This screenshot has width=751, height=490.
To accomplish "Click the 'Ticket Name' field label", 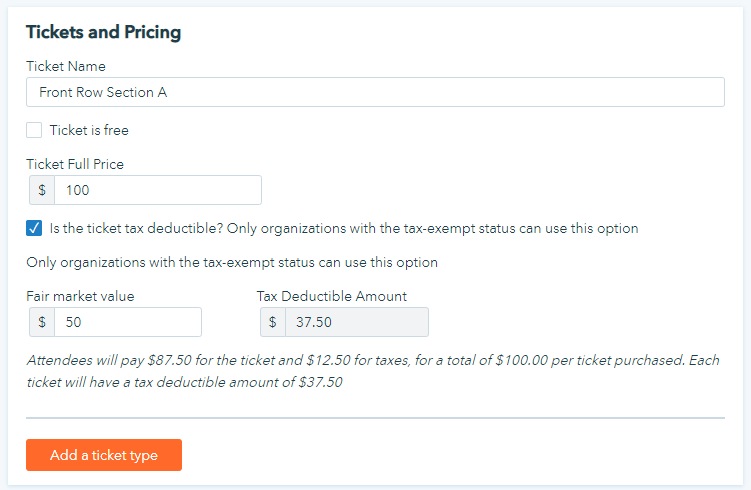I will coord(66,66).
